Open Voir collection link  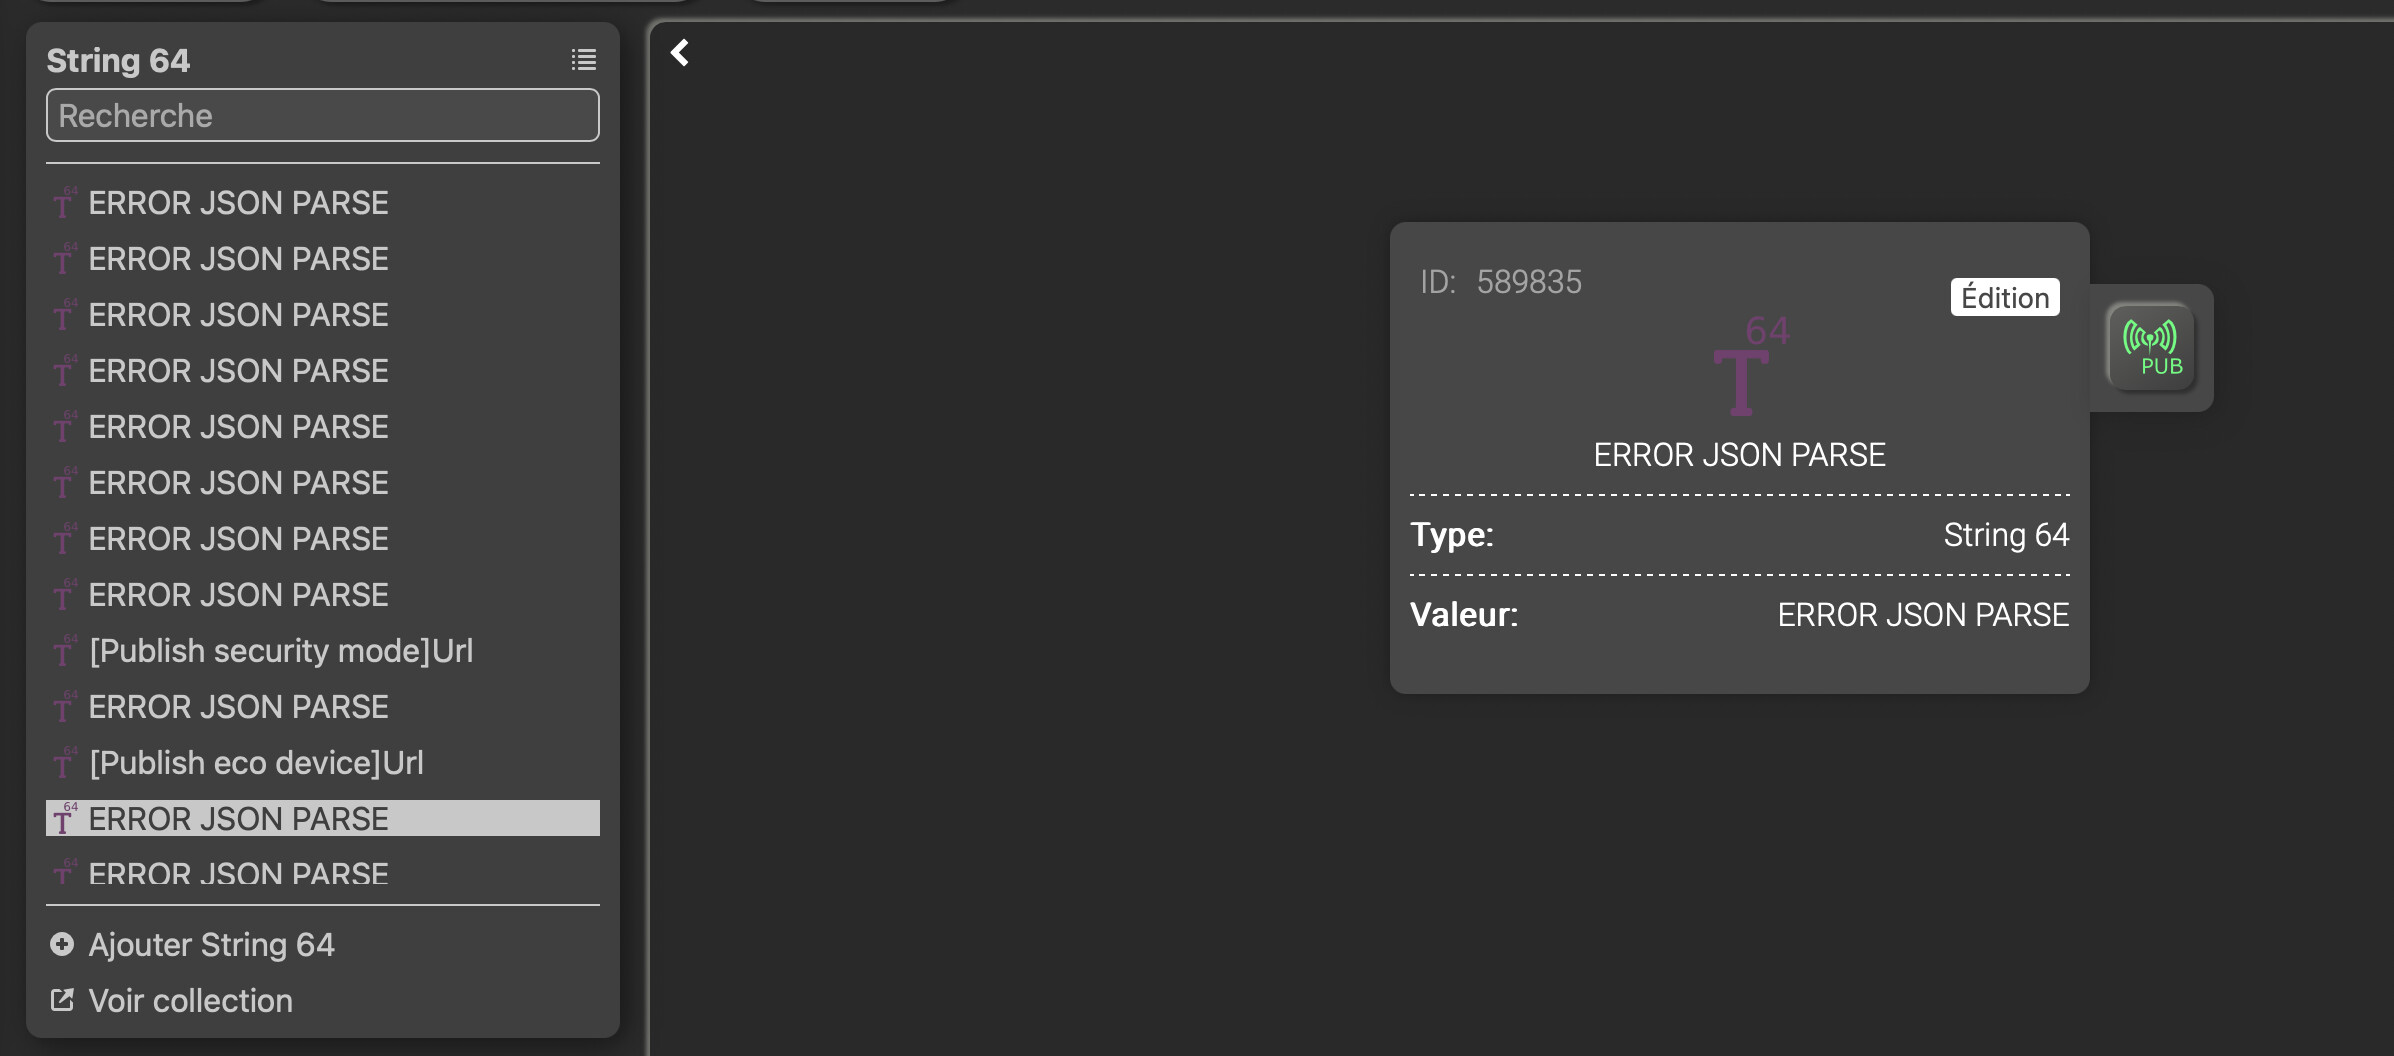(x=190, y=1000)
